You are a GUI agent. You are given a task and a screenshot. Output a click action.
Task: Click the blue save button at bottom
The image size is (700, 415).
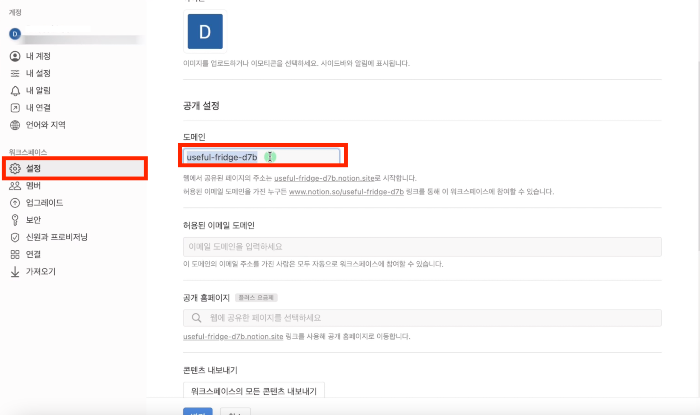[x=198, y=411]
